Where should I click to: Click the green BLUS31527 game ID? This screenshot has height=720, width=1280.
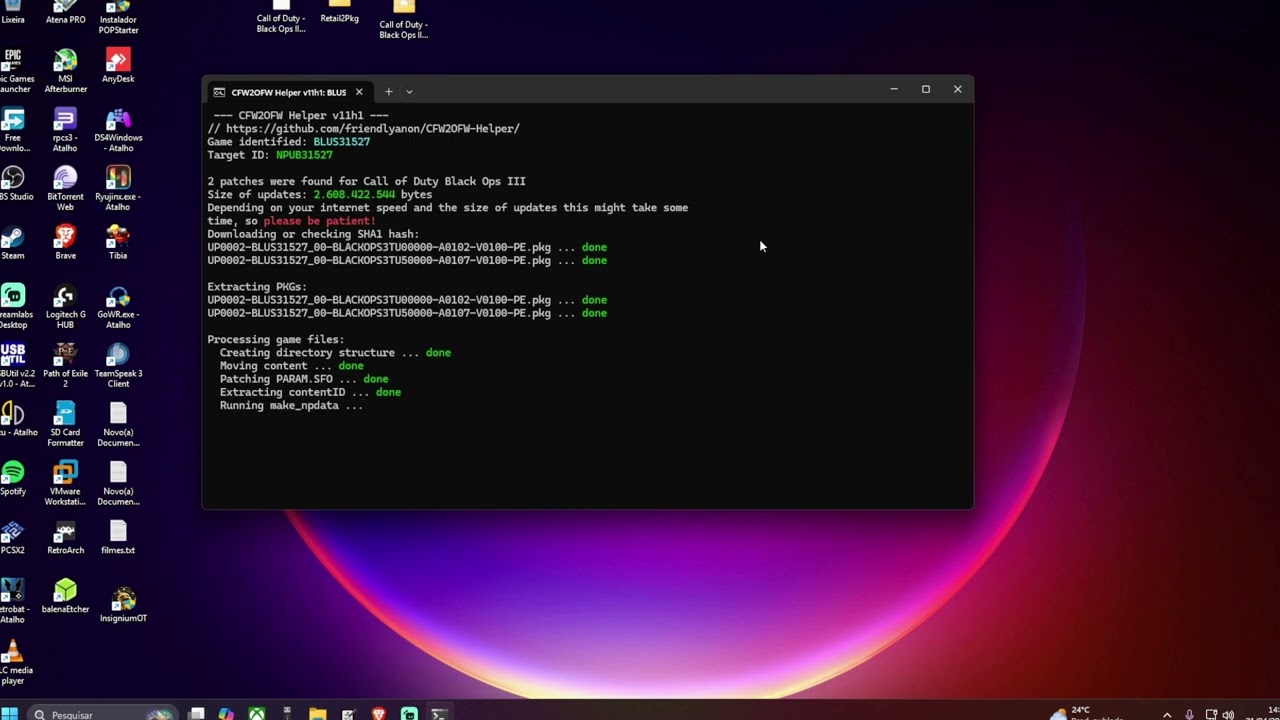(x=342, y=142)
